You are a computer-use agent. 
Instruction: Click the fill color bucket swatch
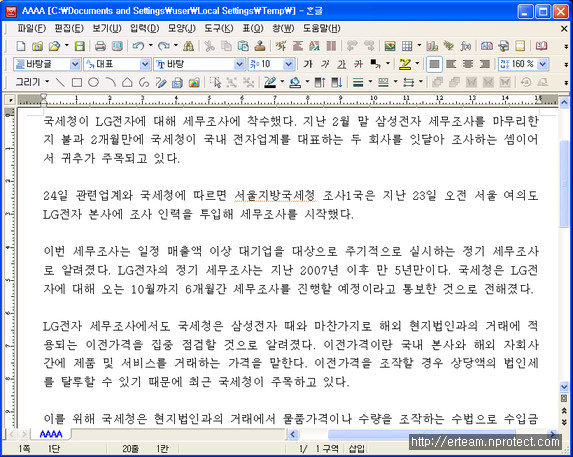[x=295, y=83]
